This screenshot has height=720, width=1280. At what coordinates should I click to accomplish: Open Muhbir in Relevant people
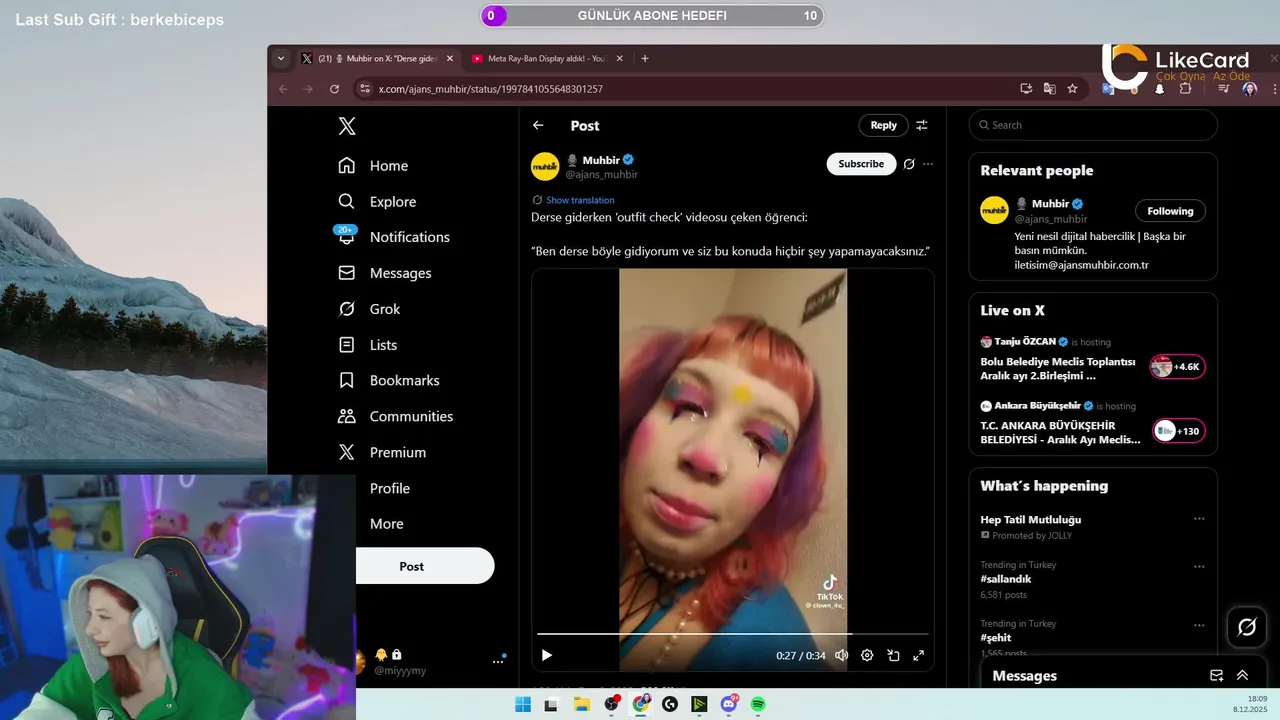coord(1050,204)
